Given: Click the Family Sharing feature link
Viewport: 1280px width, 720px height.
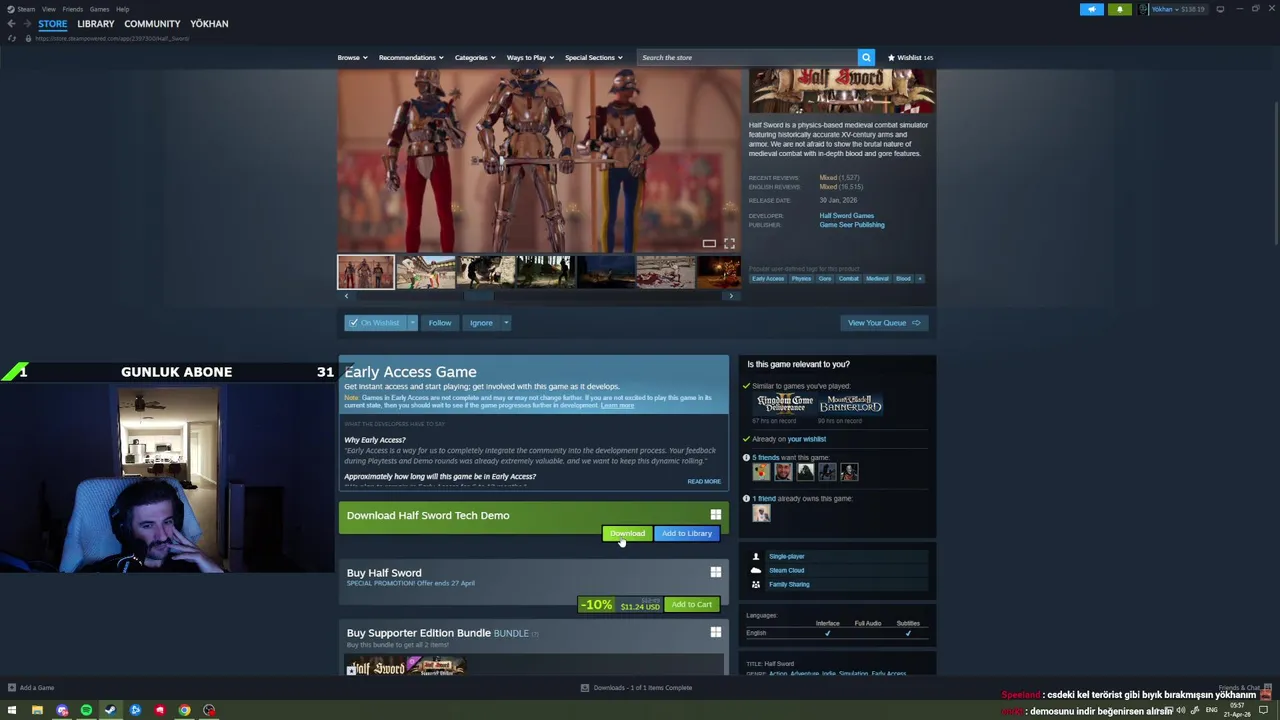Looking at the screenshot, I should [789, 584].
